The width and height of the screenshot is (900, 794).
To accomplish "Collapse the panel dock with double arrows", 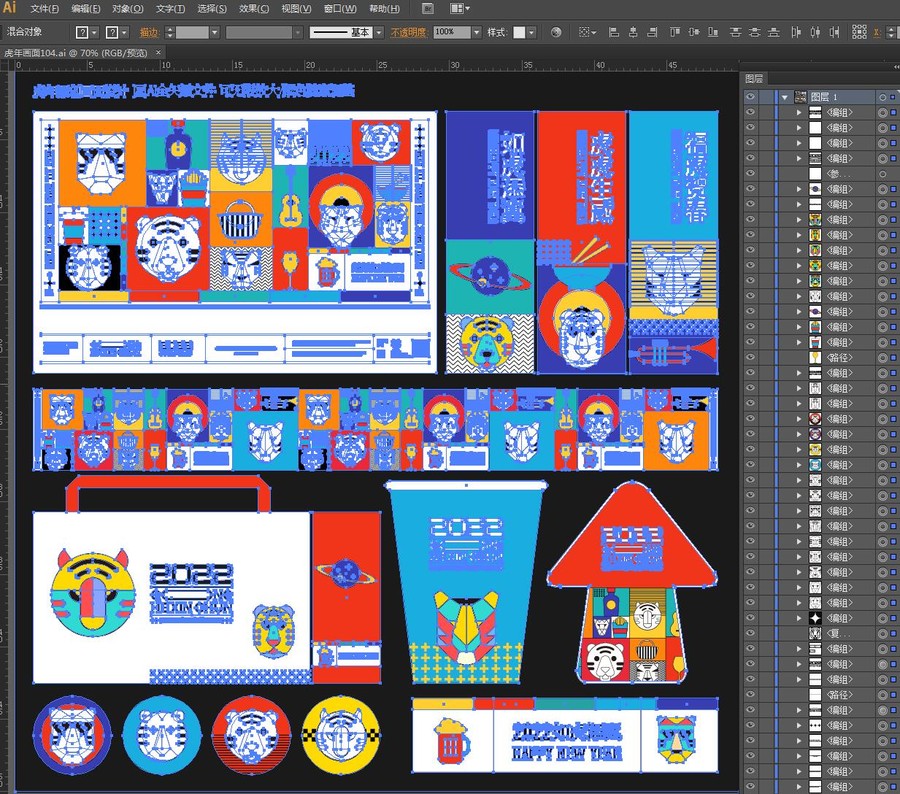I will 896,67.
